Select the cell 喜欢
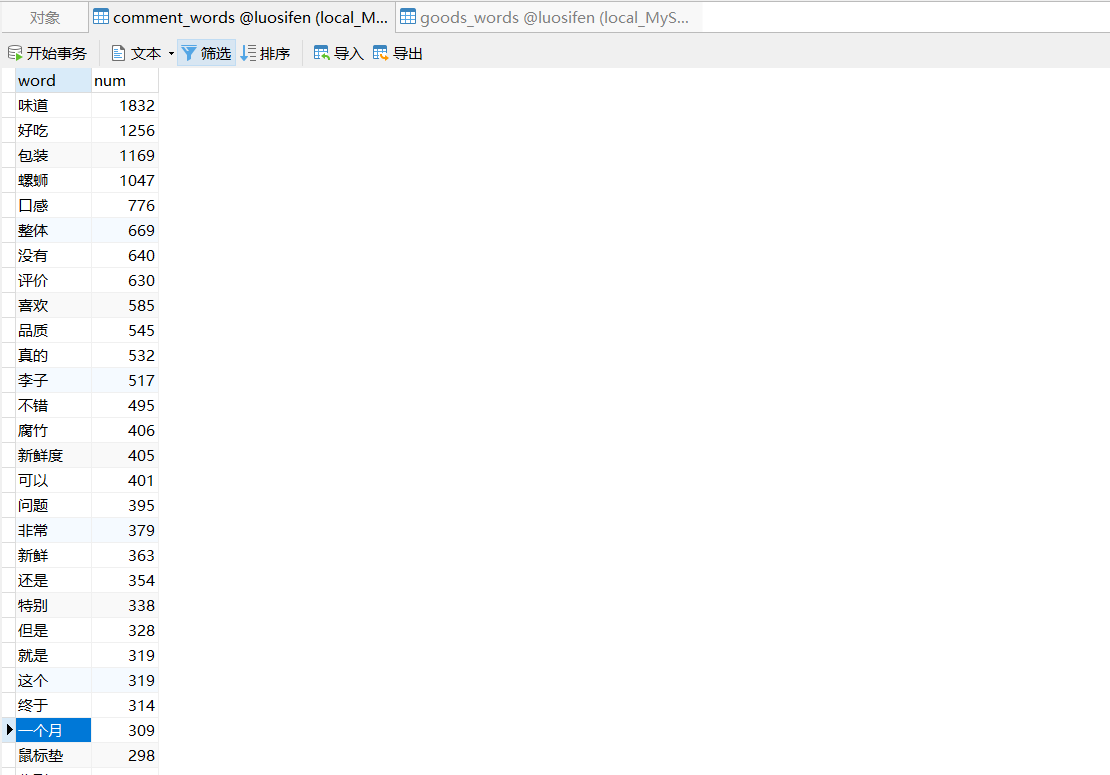1110x775 pixels. 53,306
